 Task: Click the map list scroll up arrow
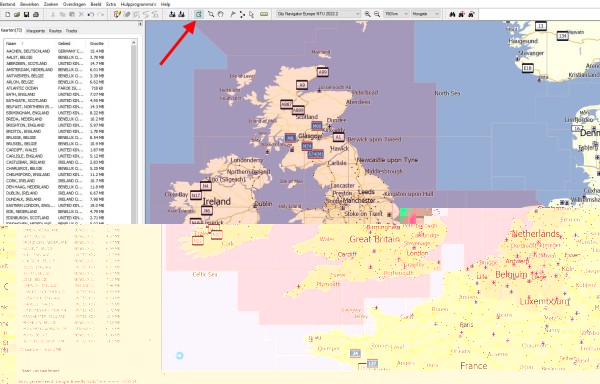click(134, 42)
